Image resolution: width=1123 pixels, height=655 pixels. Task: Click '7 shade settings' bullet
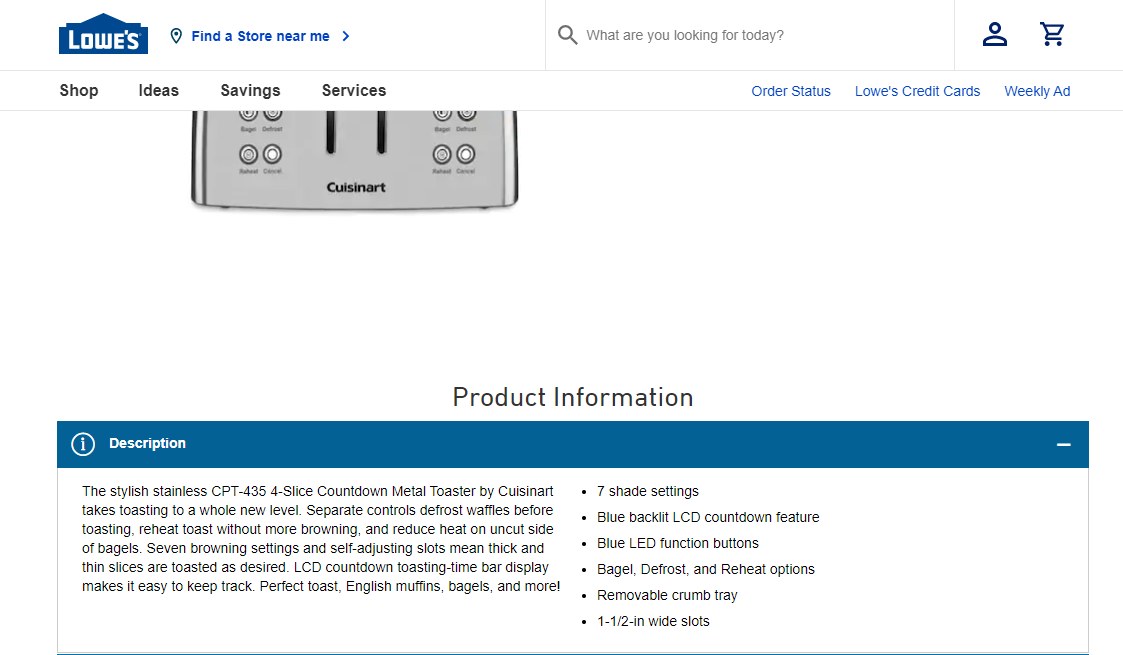click(647, 491)
